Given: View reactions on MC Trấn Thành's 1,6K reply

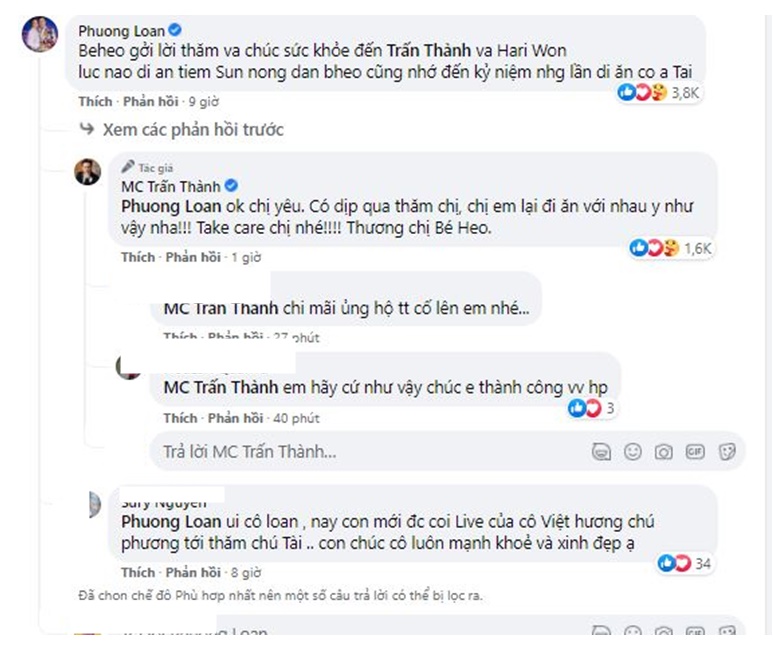Looking at the screenshot, I should 668,248.
